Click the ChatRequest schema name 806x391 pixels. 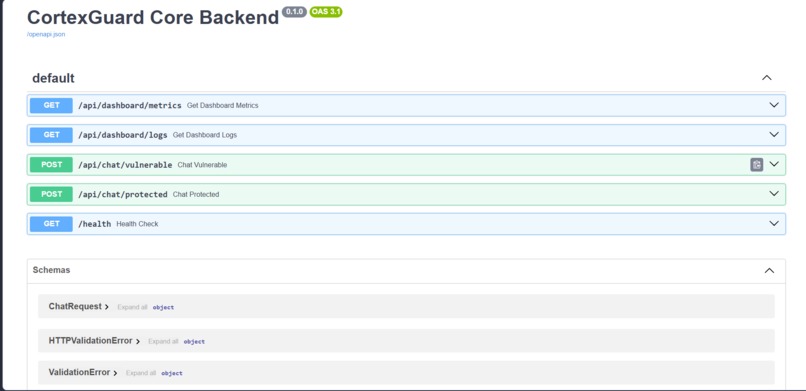coord(75,306)
